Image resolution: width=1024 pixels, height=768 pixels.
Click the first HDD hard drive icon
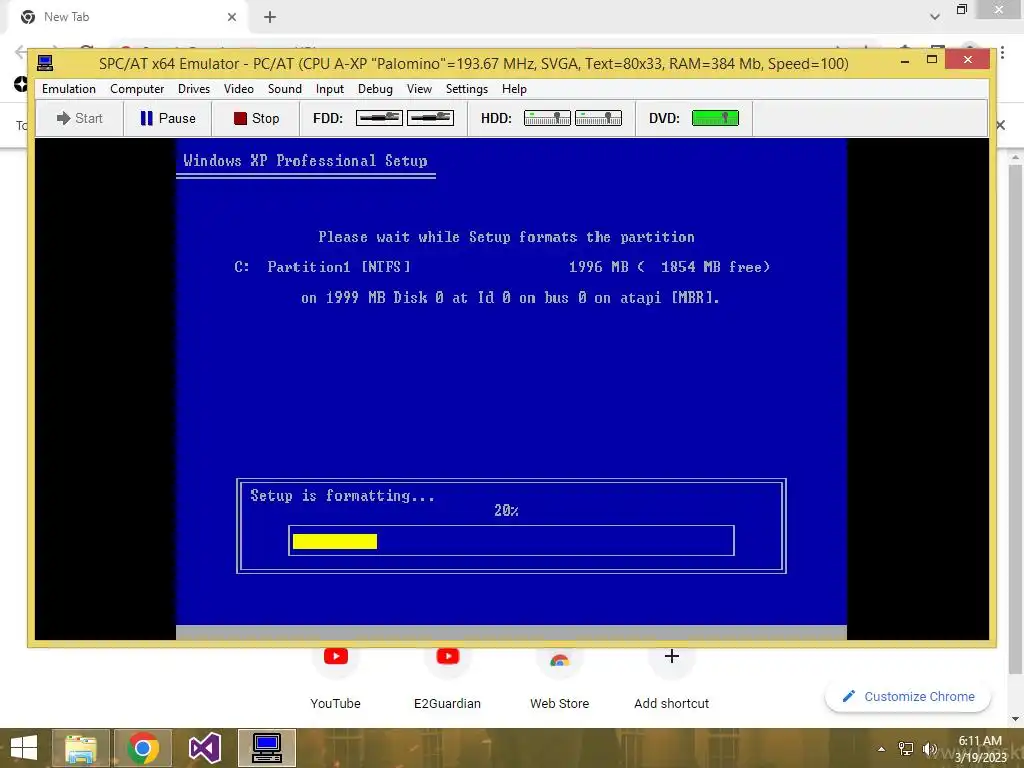[547, 118]
